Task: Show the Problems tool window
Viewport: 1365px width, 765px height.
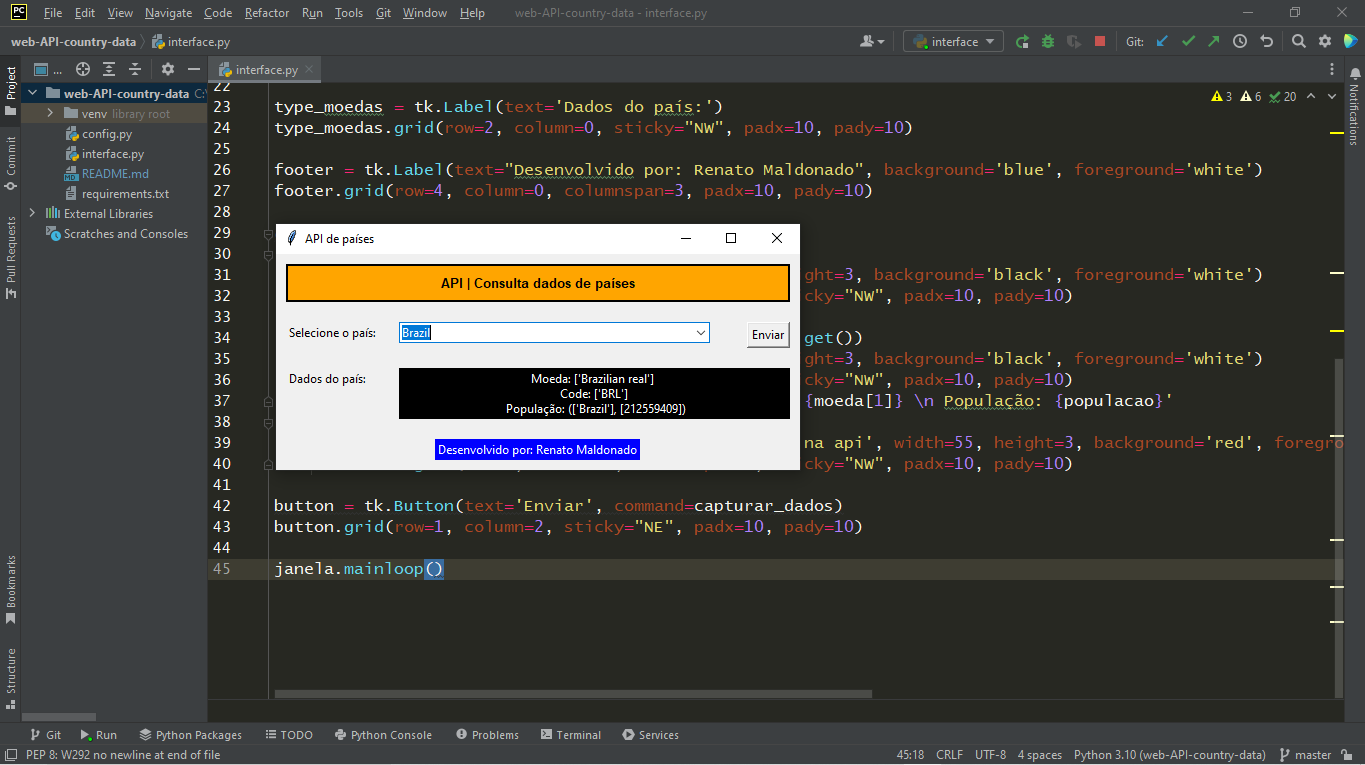Action: pos(487,735)
